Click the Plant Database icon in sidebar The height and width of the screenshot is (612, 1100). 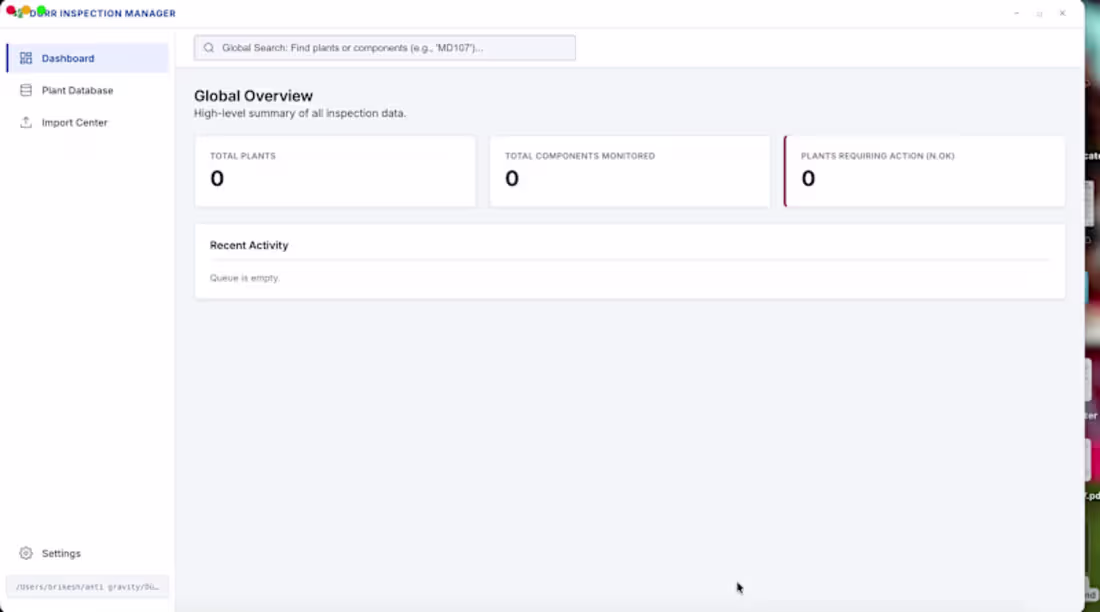coord(26,91)
